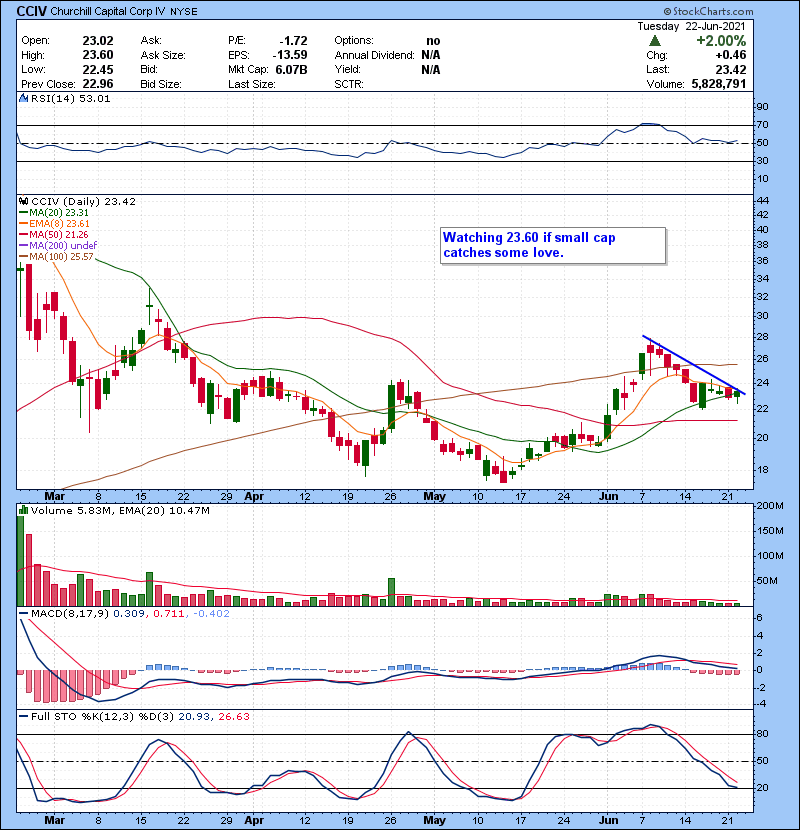Image resolution: width=800 pixels, height=830 pixels.
Task: Click the Volume value 5,828,791
Action: (718, 84)
